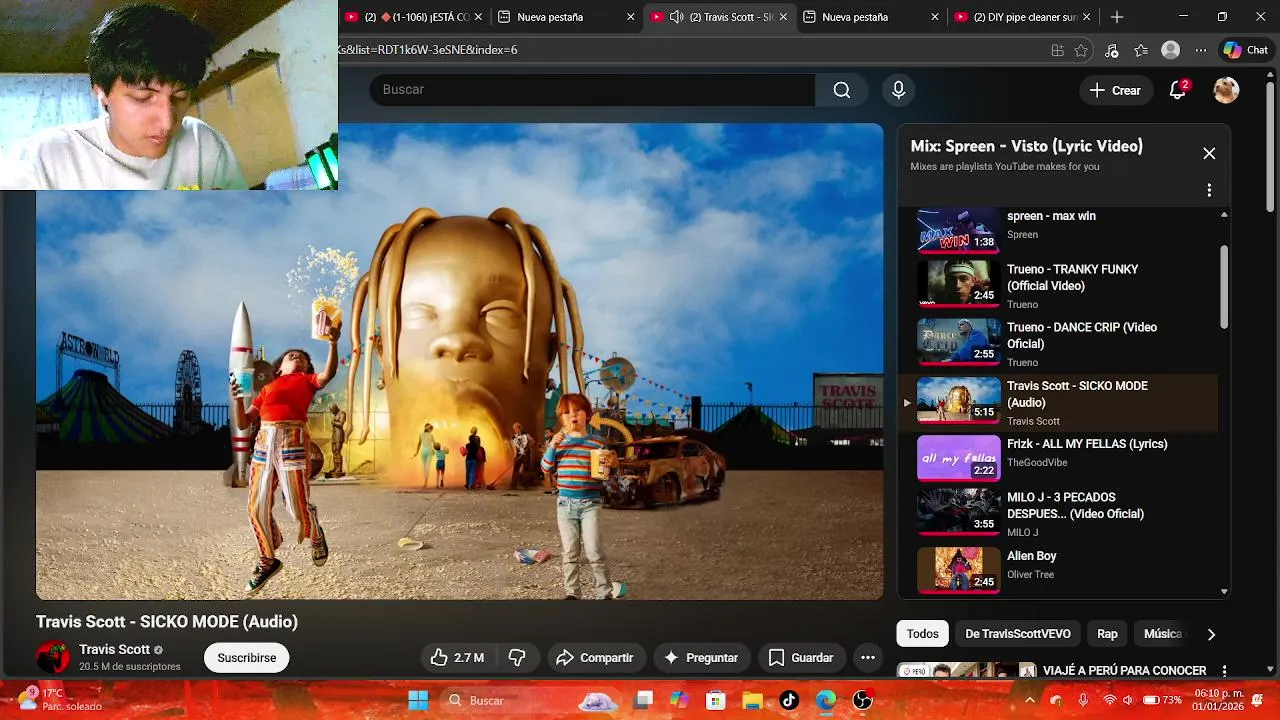Save video with the Guardar button
This screenshot has width=1280, height=720.
(x=800, y=657)
